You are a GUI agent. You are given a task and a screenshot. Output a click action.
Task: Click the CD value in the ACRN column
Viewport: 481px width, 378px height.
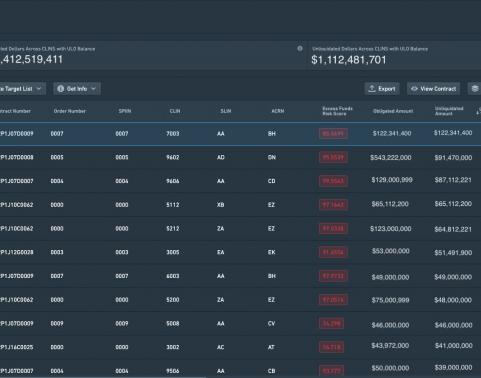tap(272, 181)
